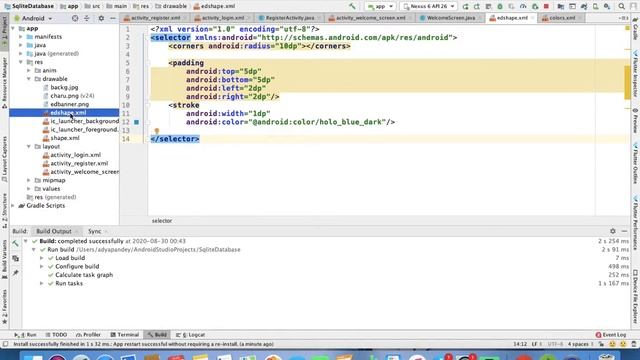Switch to colors.xml editor tab
The width and height of the screenshot is (640, 360).
[562, 18]
